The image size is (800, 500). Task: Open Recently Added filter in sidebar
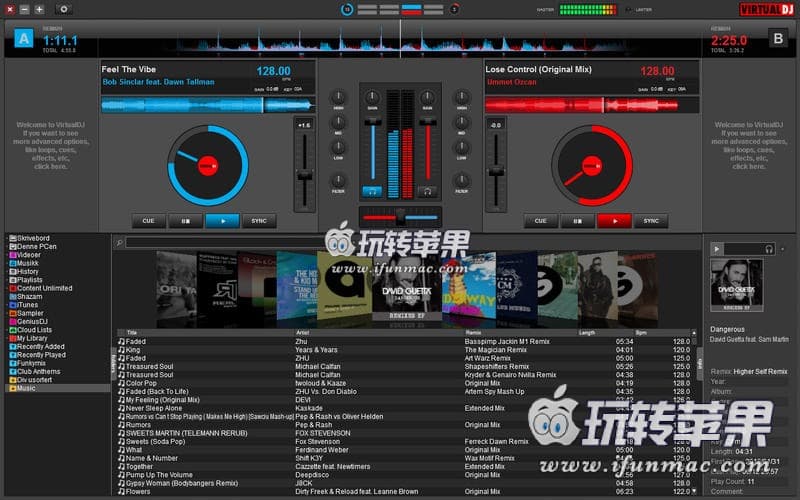(x=40, y=346)
